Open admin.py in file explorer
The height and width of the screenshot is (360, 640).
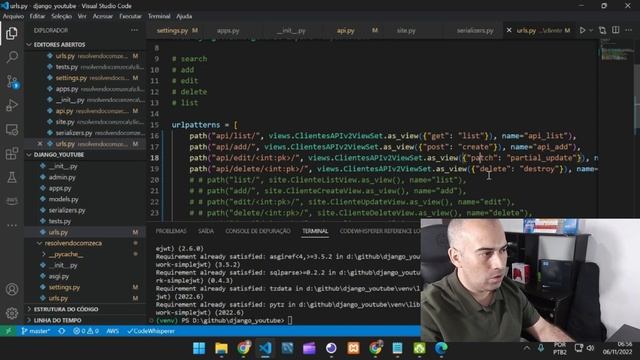point(62,177)
